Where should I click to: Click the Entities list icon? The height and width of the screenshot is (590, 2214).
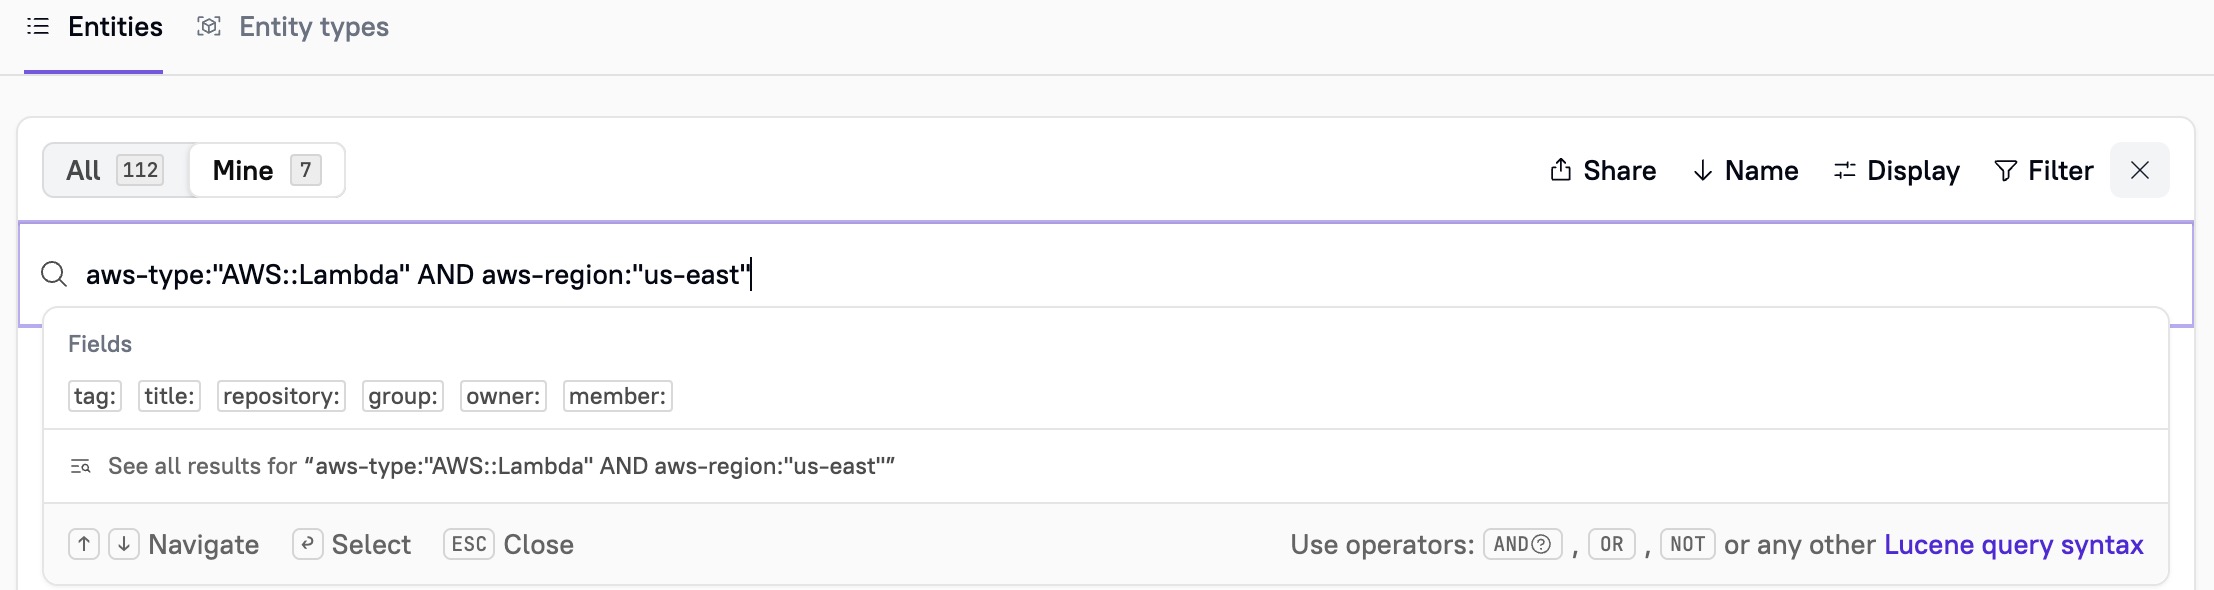pyautogui.click(x=38, y=27)
